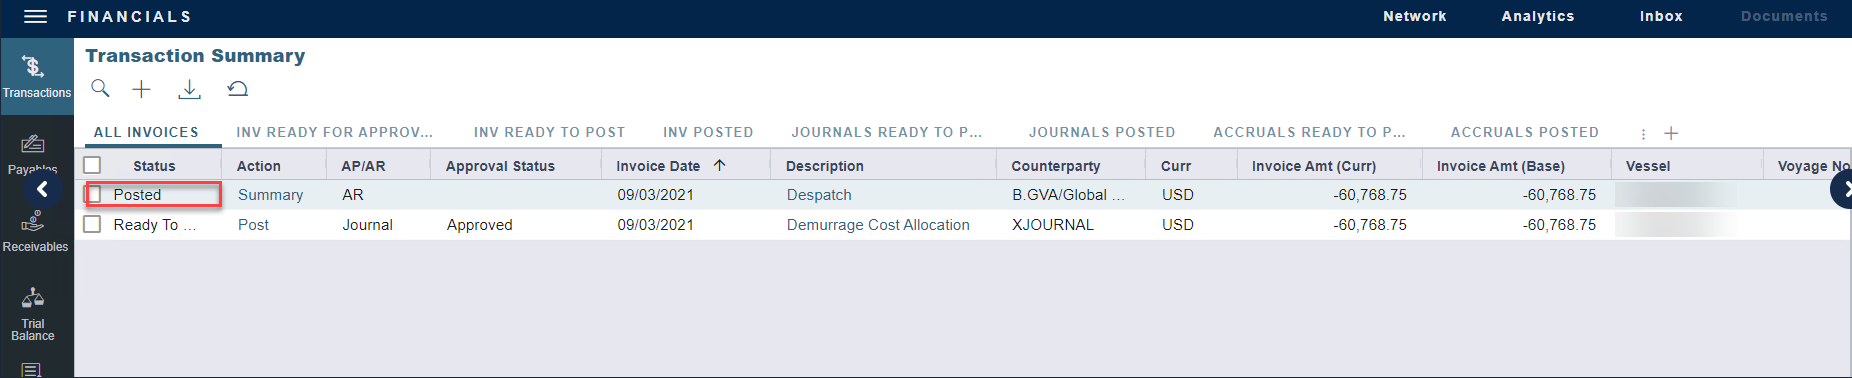Check the Posted invoice row checkbox

click(x=93, y=194)
